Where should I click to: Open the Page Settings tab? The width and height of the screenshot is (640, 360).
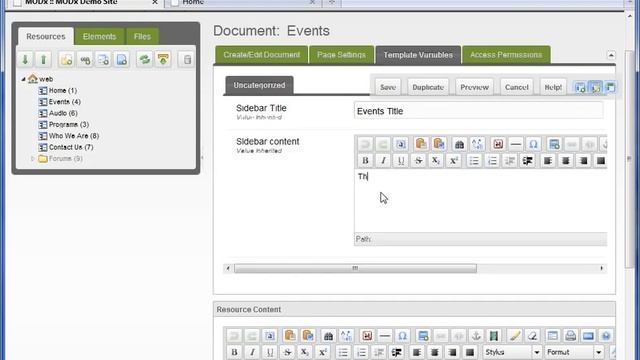click(x=341, y=55)
